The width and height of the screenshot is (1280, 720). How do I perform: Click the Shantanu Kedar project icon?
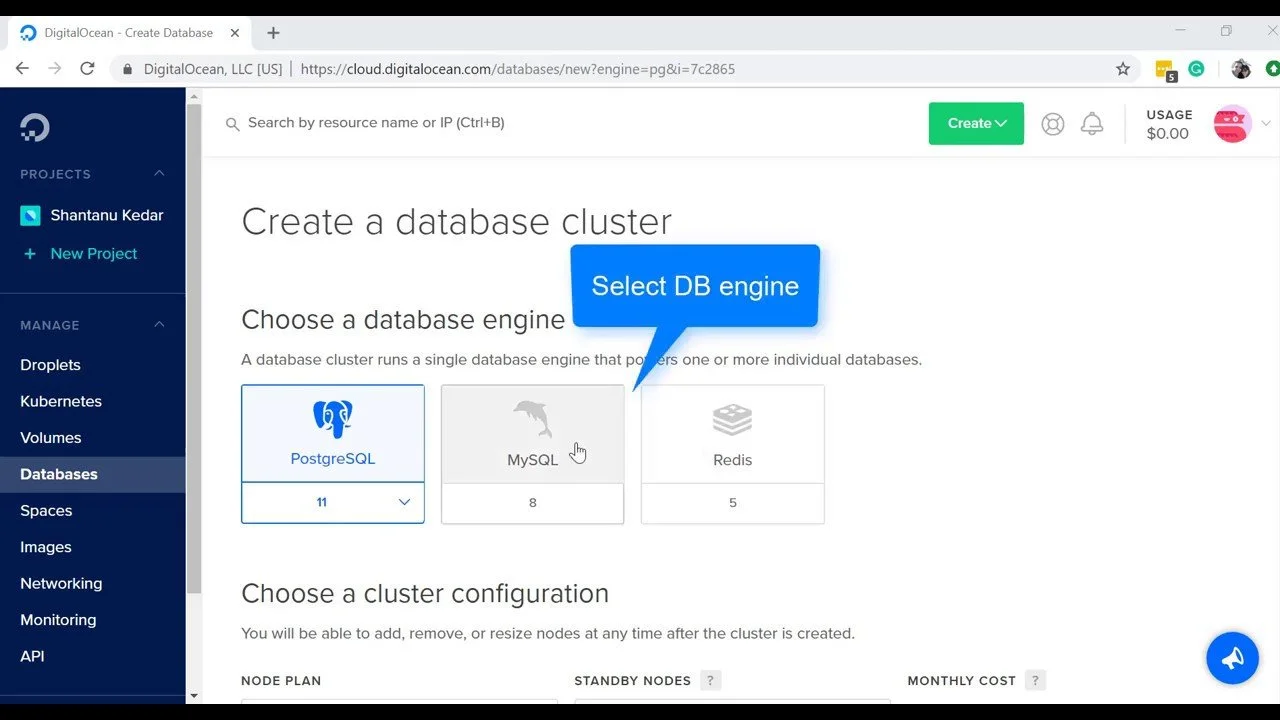[30, 215]
